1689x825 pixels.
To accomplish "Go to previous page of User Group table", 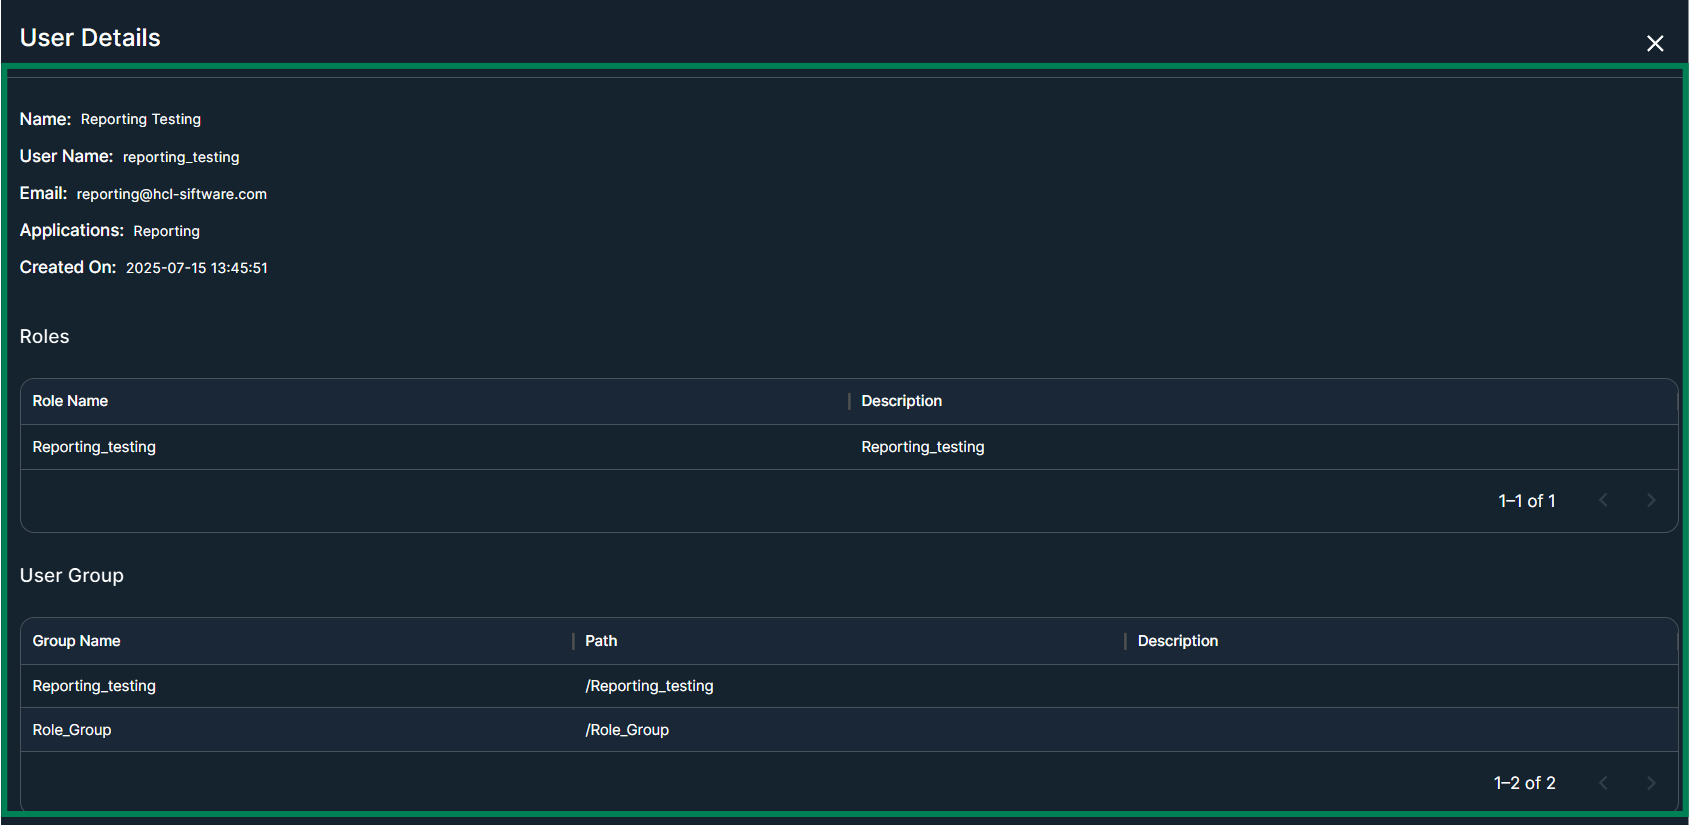I will point(1603,783).
